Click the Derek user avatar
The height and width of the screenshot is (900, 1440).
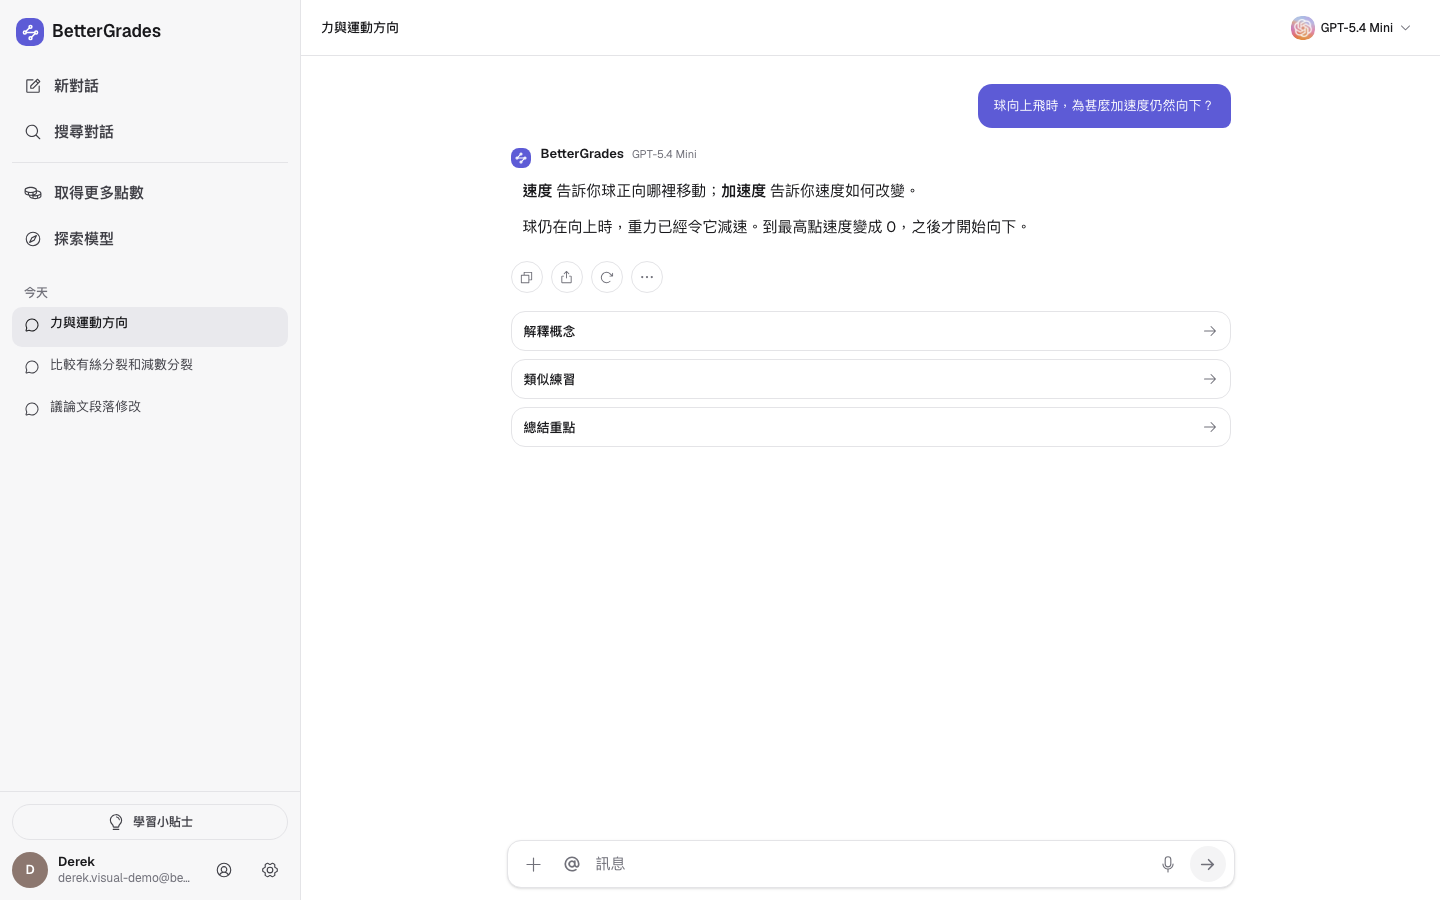coord(30,870)
